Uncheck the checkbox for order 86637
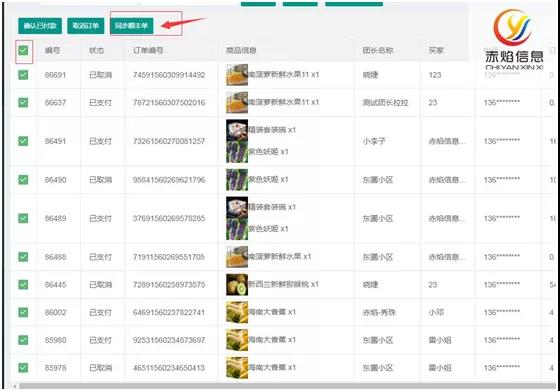The image size is (560, 391). coord(23,102)
